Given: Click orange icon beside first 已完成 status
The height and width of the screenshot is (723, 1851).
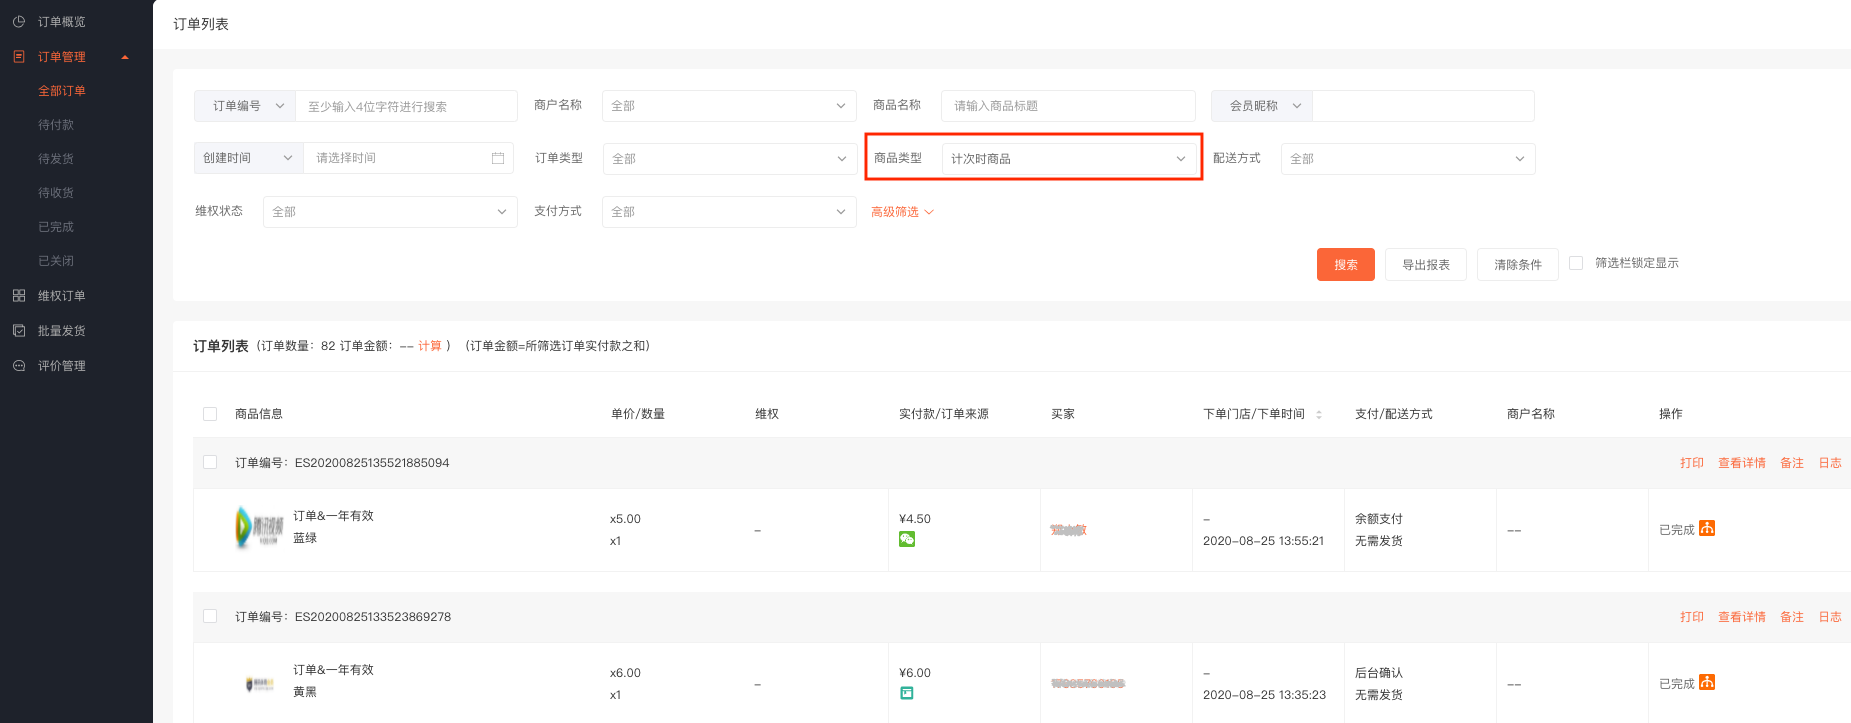Looking at the screenshot, I should click(1707, 528).
